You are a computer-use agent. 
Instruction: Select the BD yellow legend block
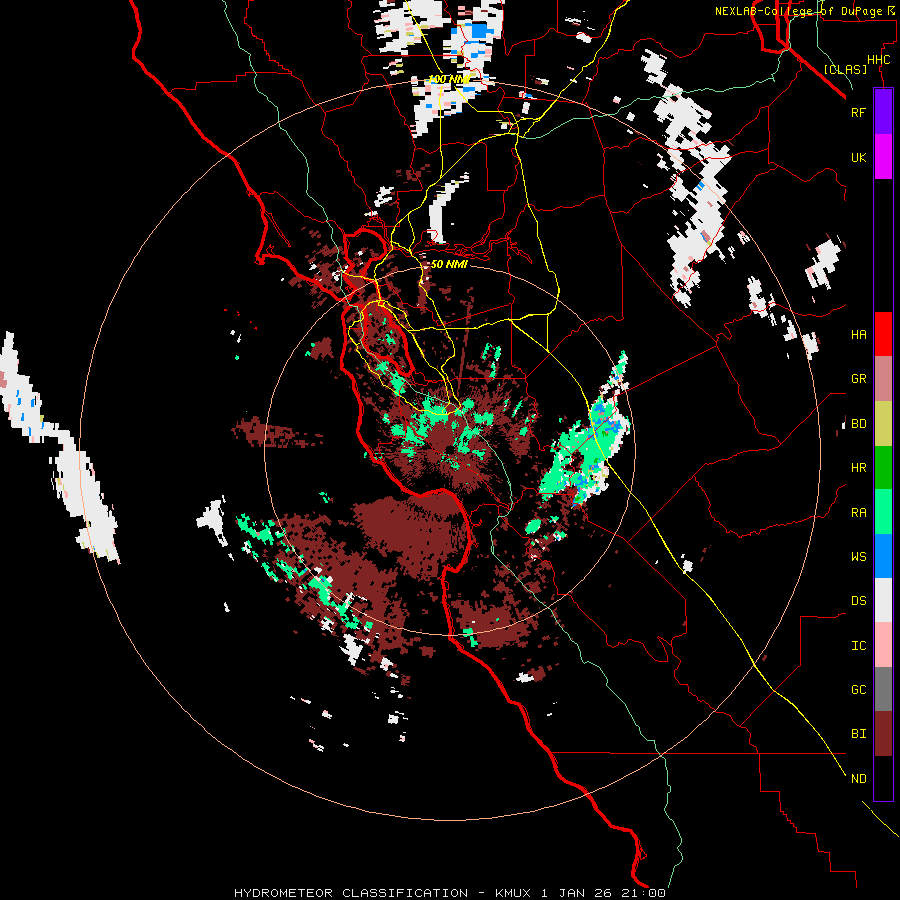(x=883, y=424)
